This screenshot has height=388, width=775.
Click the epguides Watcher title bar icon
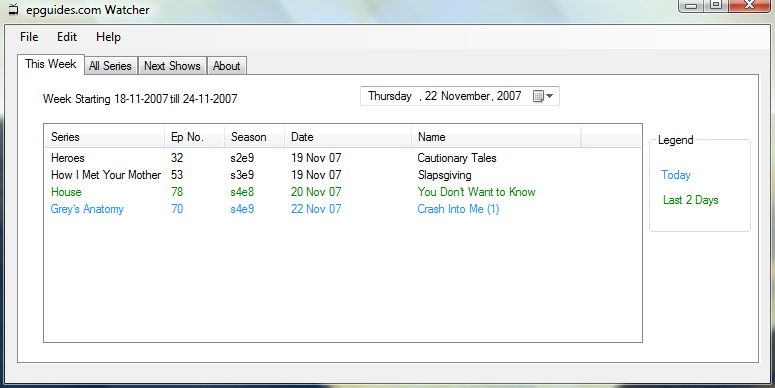click(14, 9)
